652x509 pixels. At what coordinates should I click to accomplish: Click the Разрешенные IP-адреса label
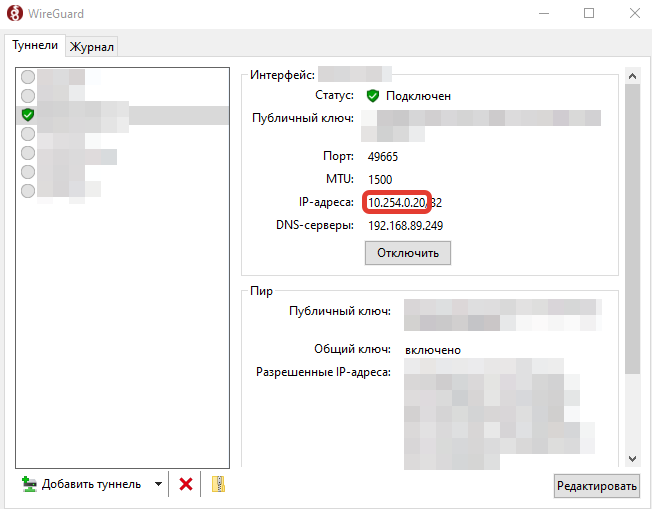[323, 372]
